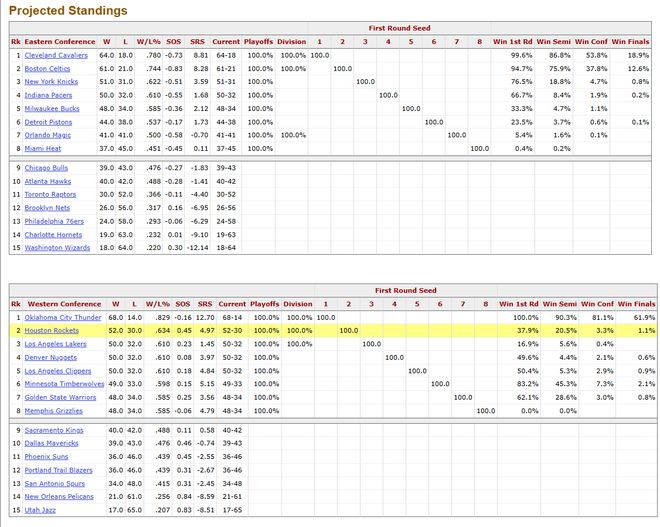The height and width of the screenshot is (527, 660).
Task: Open the Milwaukee Bucks team page
Action: coord(51,107)
